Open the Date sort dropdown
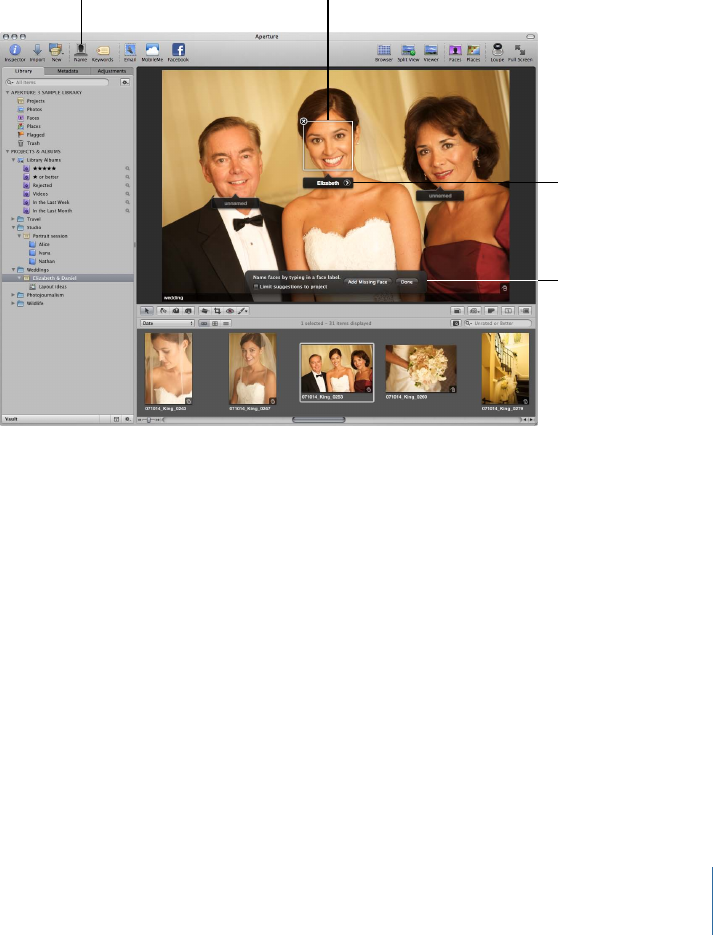 (x=168, y=323)
